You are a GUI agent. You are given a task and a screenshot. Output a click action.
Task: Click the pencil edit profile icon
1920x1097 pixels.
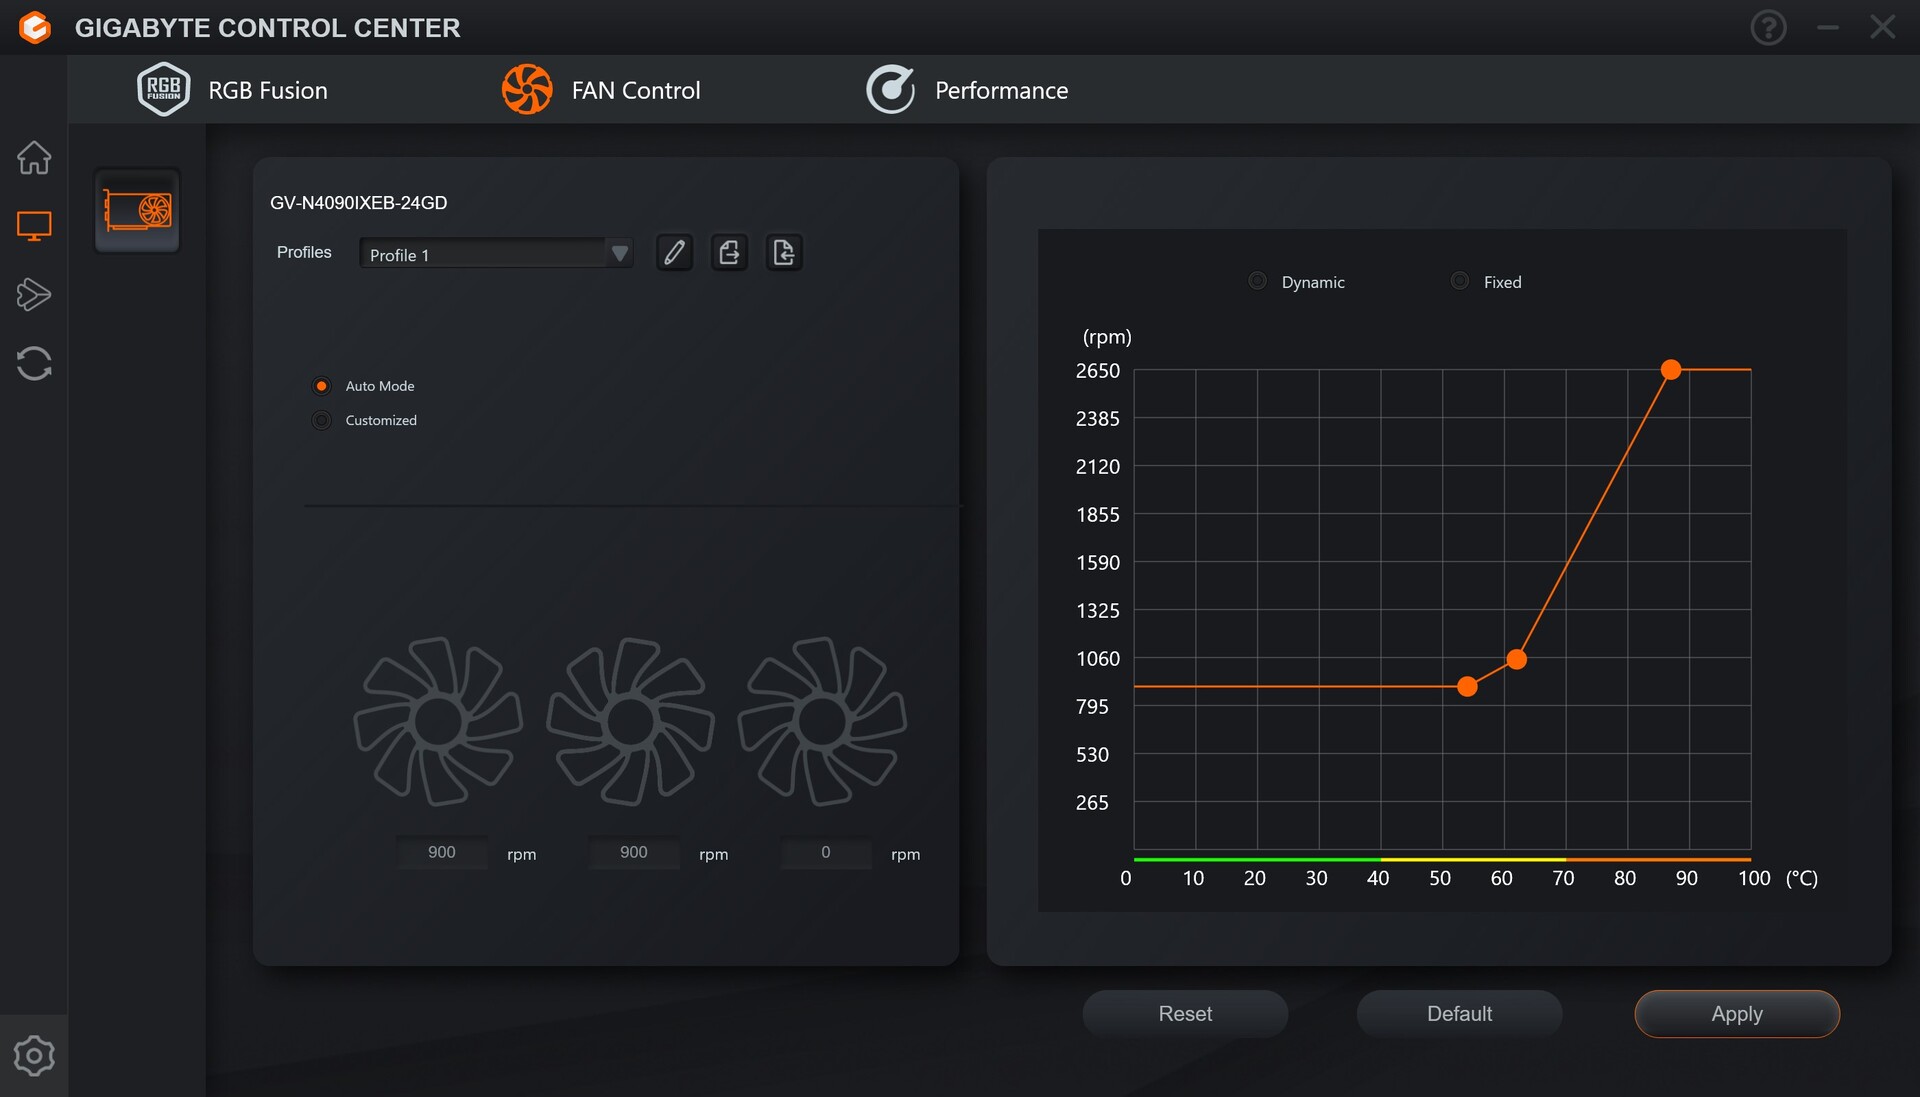pyautogui.click(x=675, y=253)
